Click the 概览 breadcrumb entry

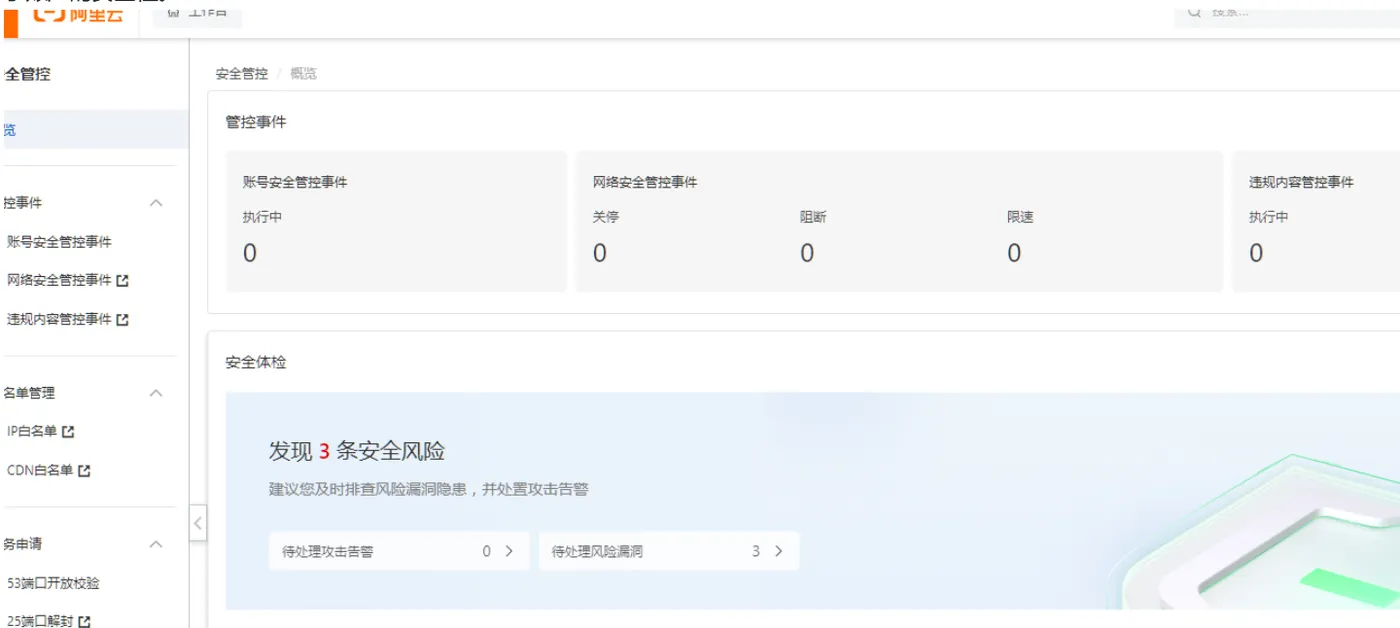(303, 74)
